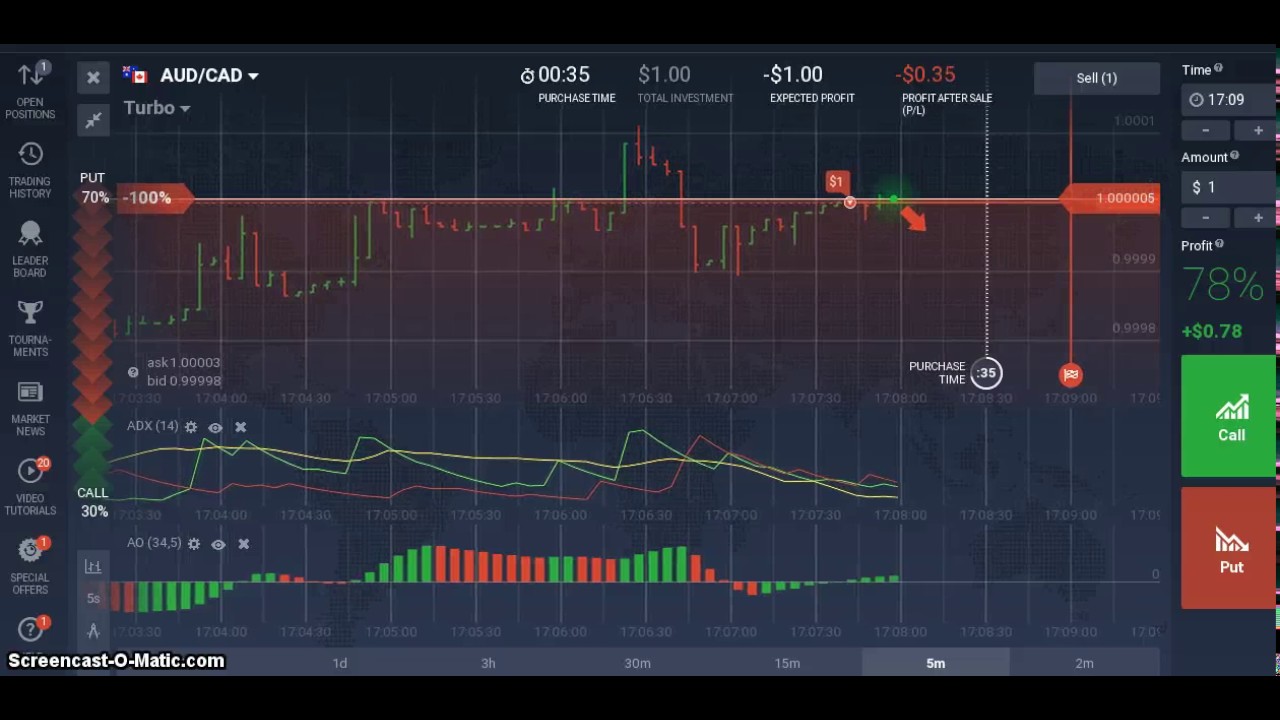Remove the ADX (14) indicator
The height and width of the screenshot is (720, 1280).
[240, 427]
